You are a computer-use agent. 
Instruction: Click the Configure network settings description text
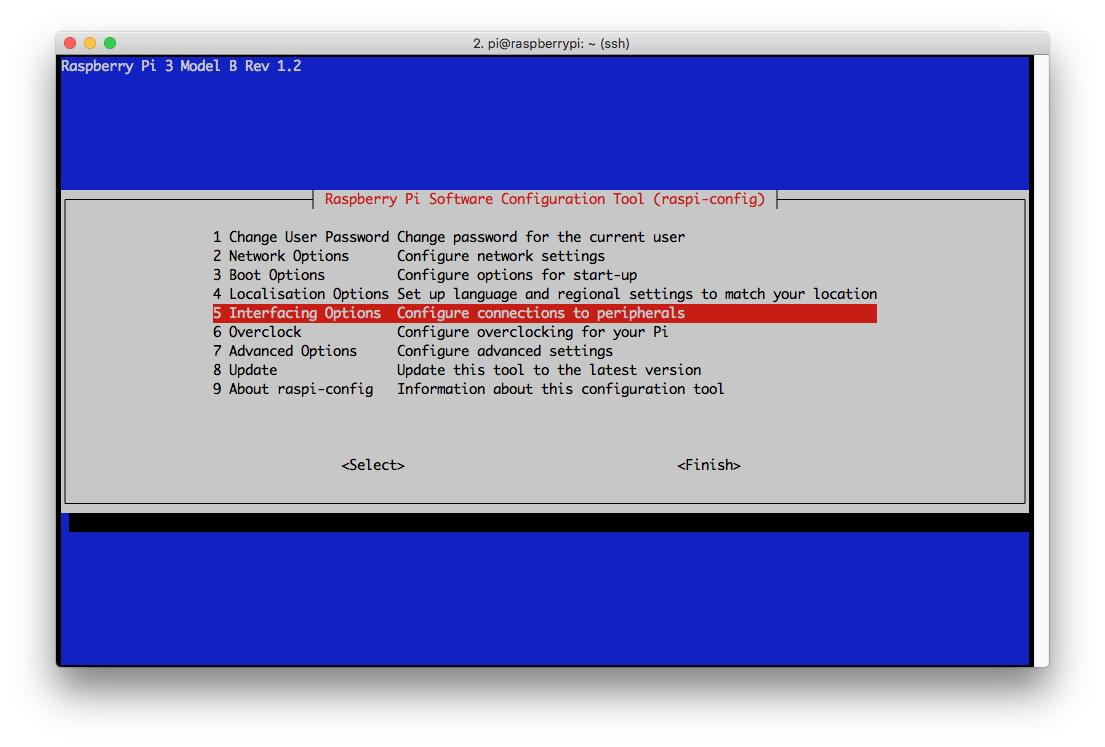tap(500, 256)
